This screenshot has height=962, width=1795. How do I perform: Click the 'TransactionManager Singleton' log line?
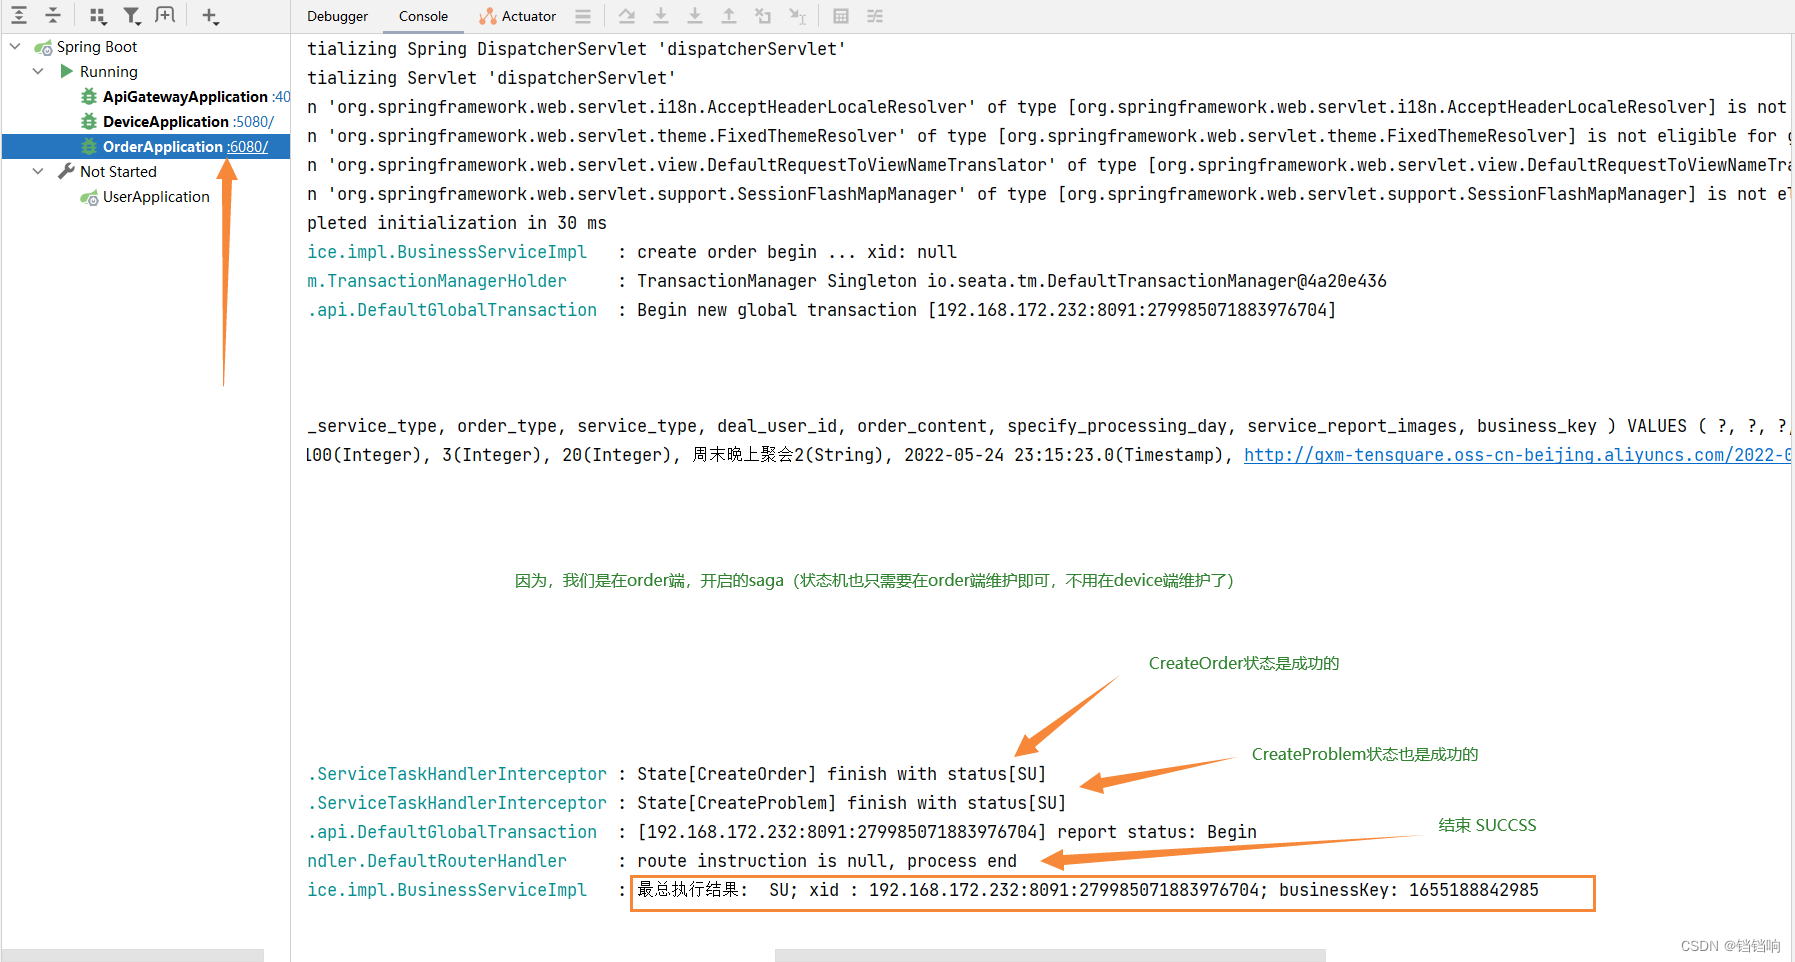[x=1011, y=281]
